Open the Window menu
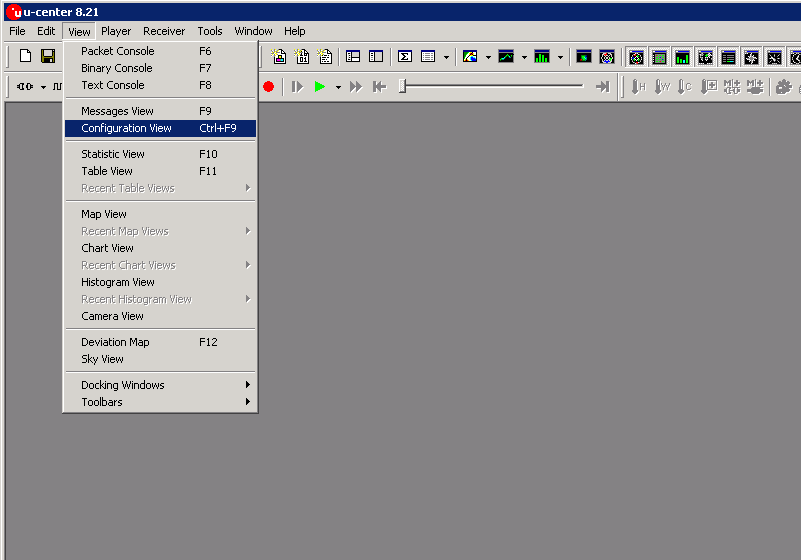Viewport: 801px width, 560px height. (253, 31)
